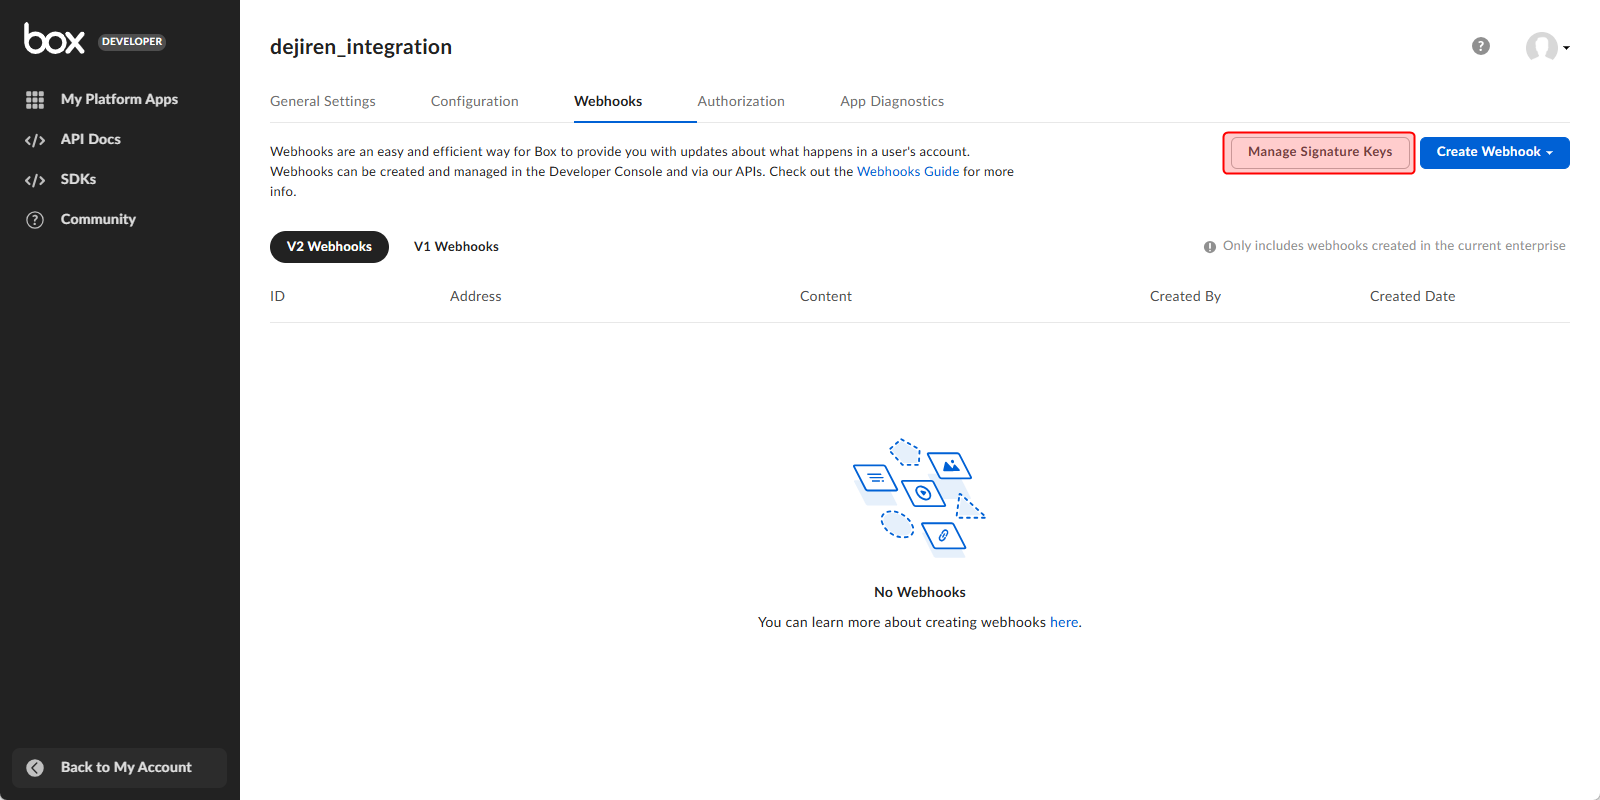This screenshot has width=1600, height=800.
Task: Go to My Platform Apps
Action: pos(119,99)
